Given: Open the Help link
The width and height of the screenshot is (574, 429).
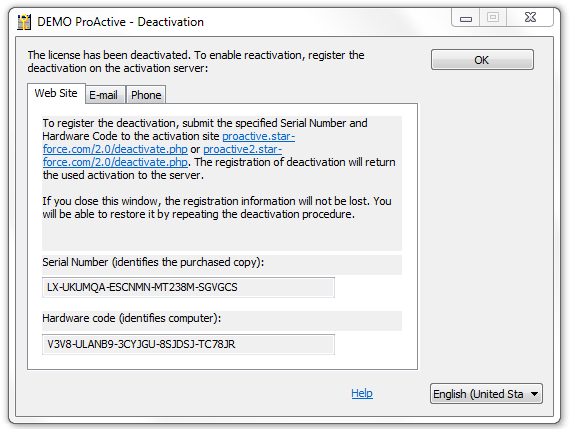Looking at the screenshot, I should coord(362,393).
